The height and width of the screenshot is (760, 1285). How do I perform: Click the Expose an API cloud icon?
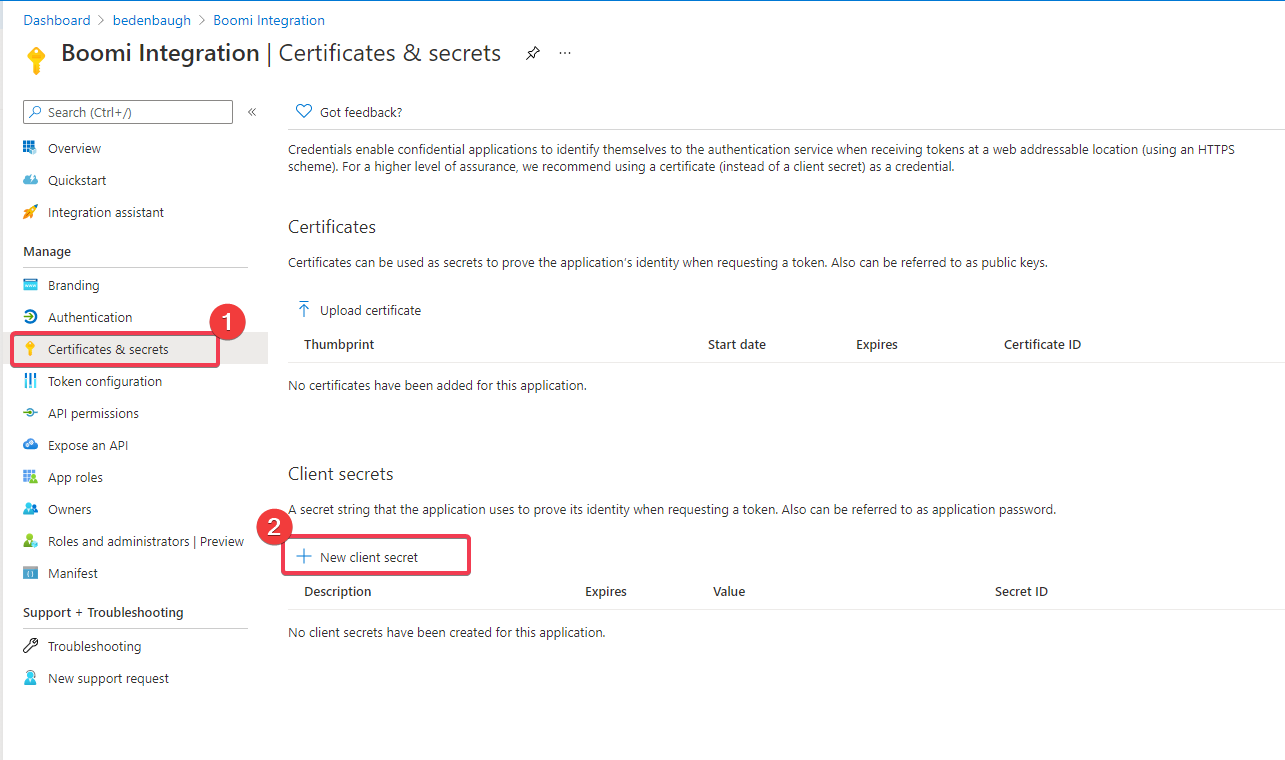tap(30, 445)
